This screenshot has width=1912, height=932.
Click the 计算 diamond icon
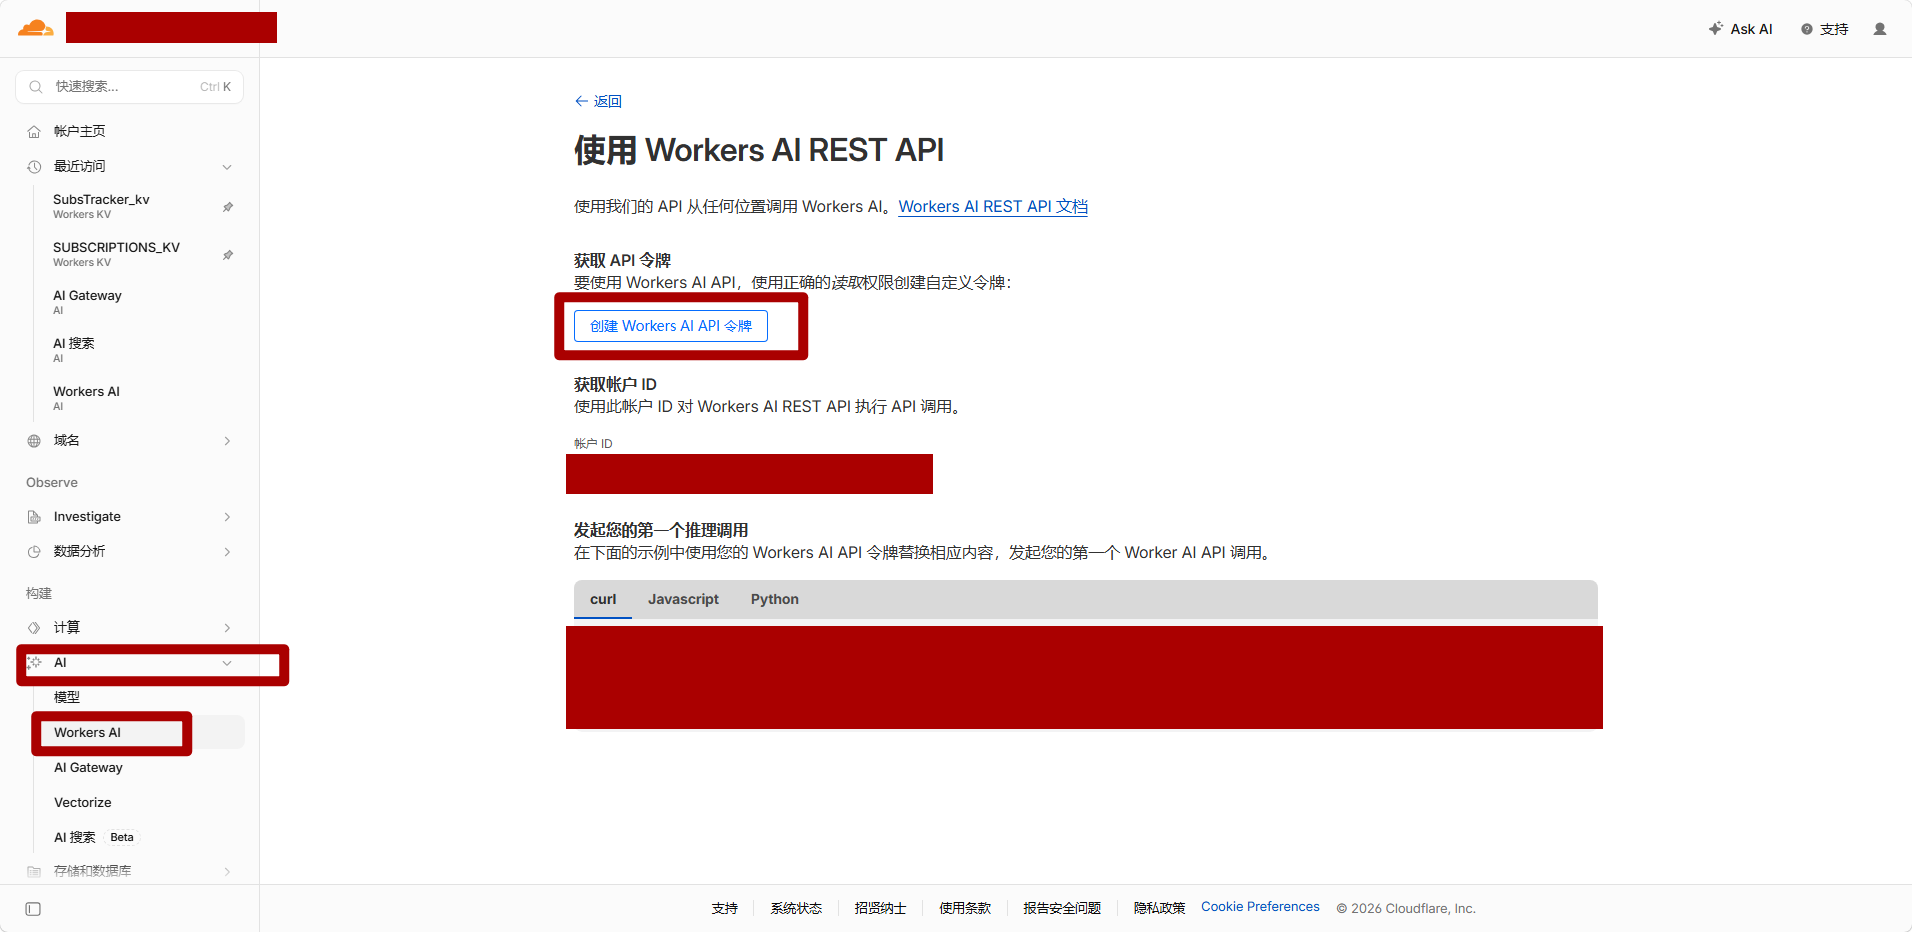point(34,628)
